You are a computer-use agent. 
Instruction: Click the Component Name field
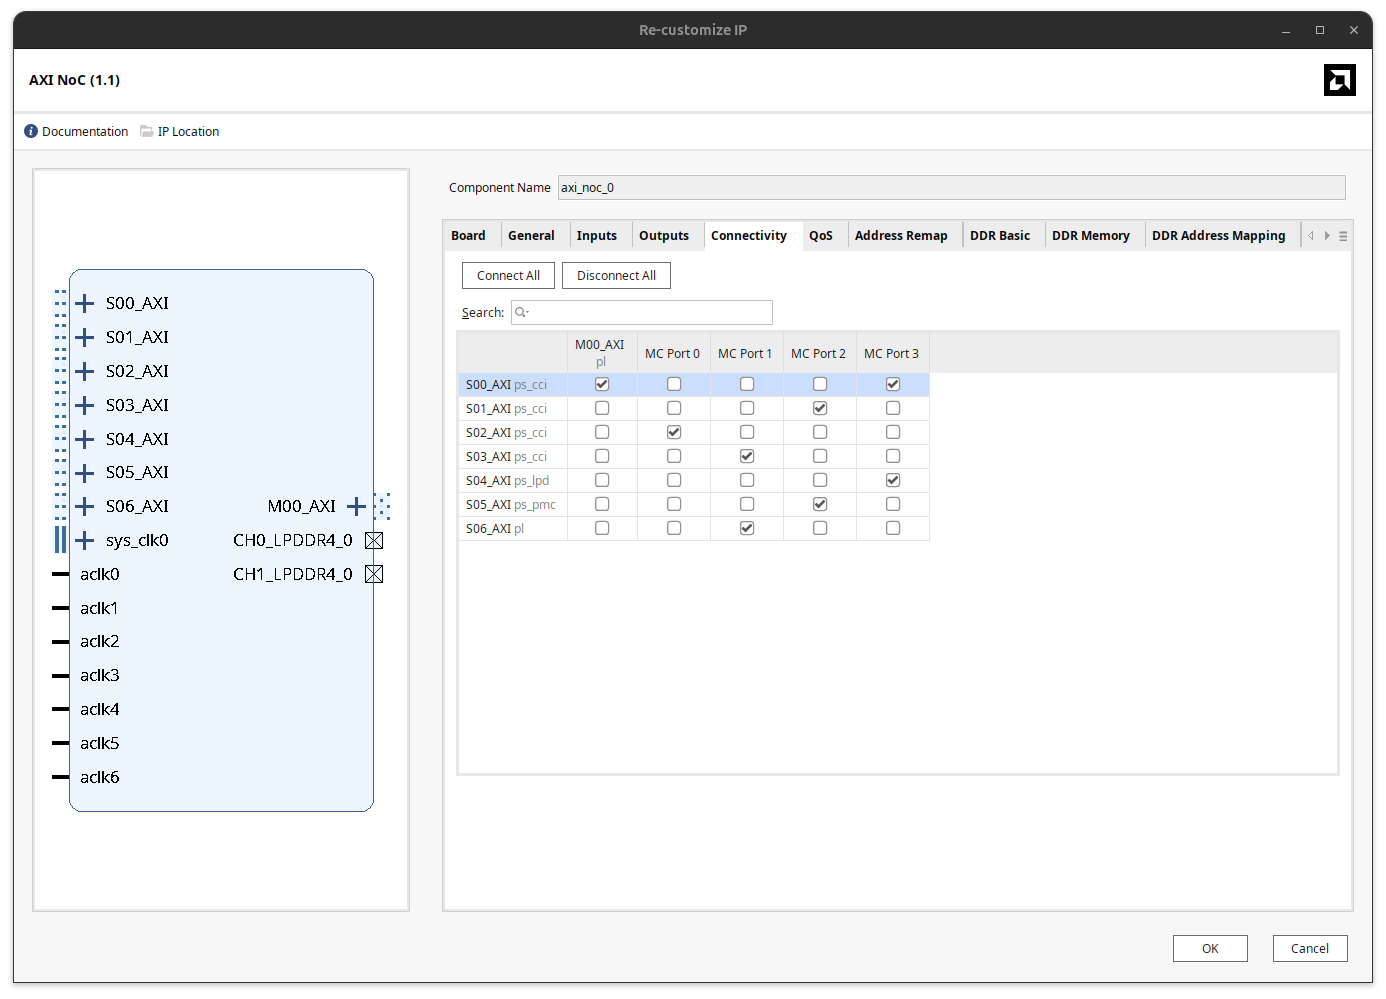[951, 187]
